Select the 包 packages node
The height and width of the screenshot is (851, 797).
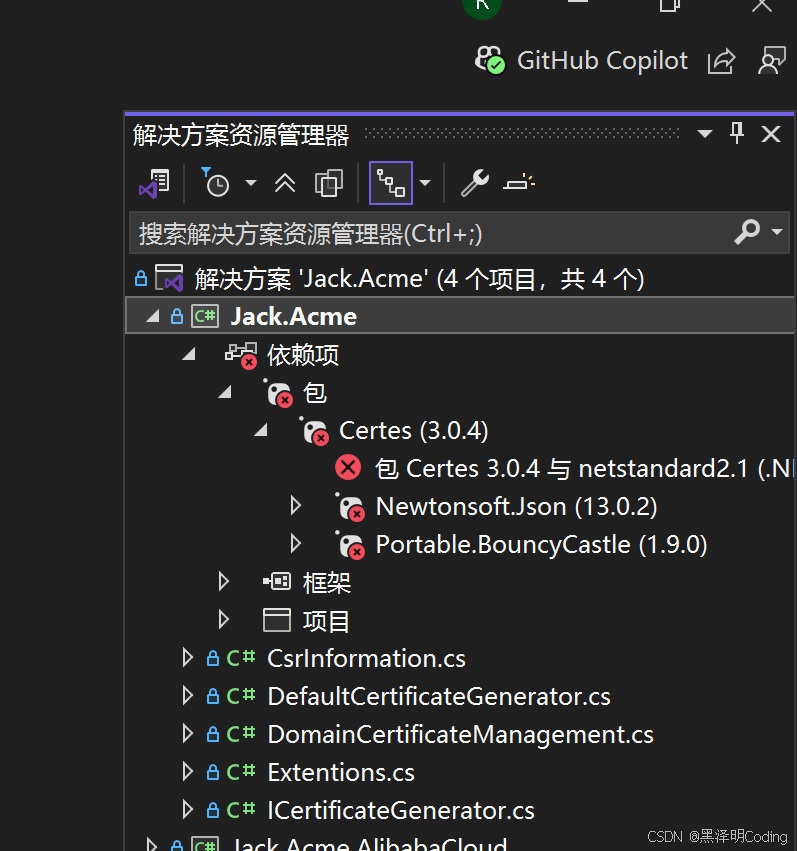click(x=315, y=392)
